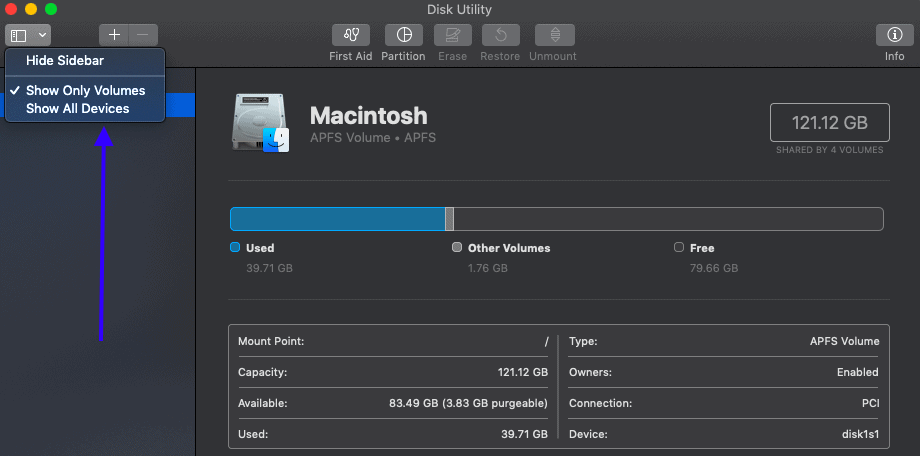Click the plus Add Volume button
Image resolution: width=920 pixels, height=456 pixels.
114,35
